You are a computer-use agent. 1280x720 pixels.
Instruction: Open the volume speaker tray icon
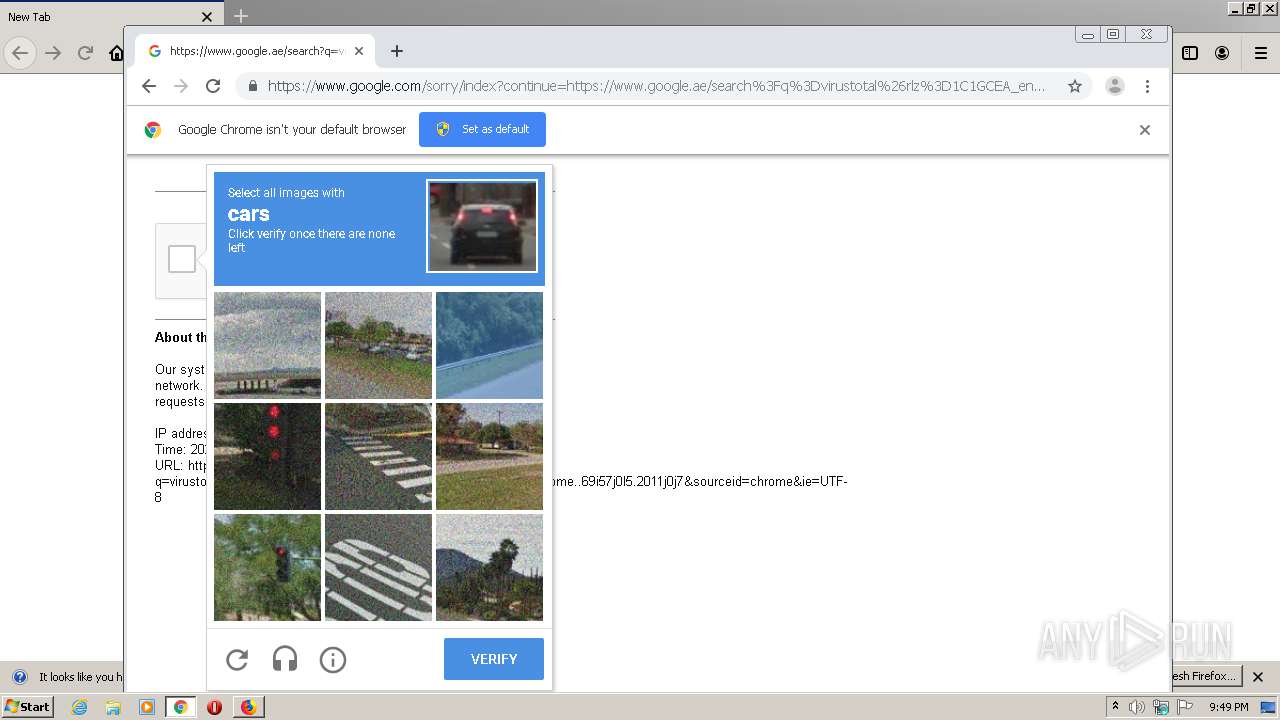1137,707
